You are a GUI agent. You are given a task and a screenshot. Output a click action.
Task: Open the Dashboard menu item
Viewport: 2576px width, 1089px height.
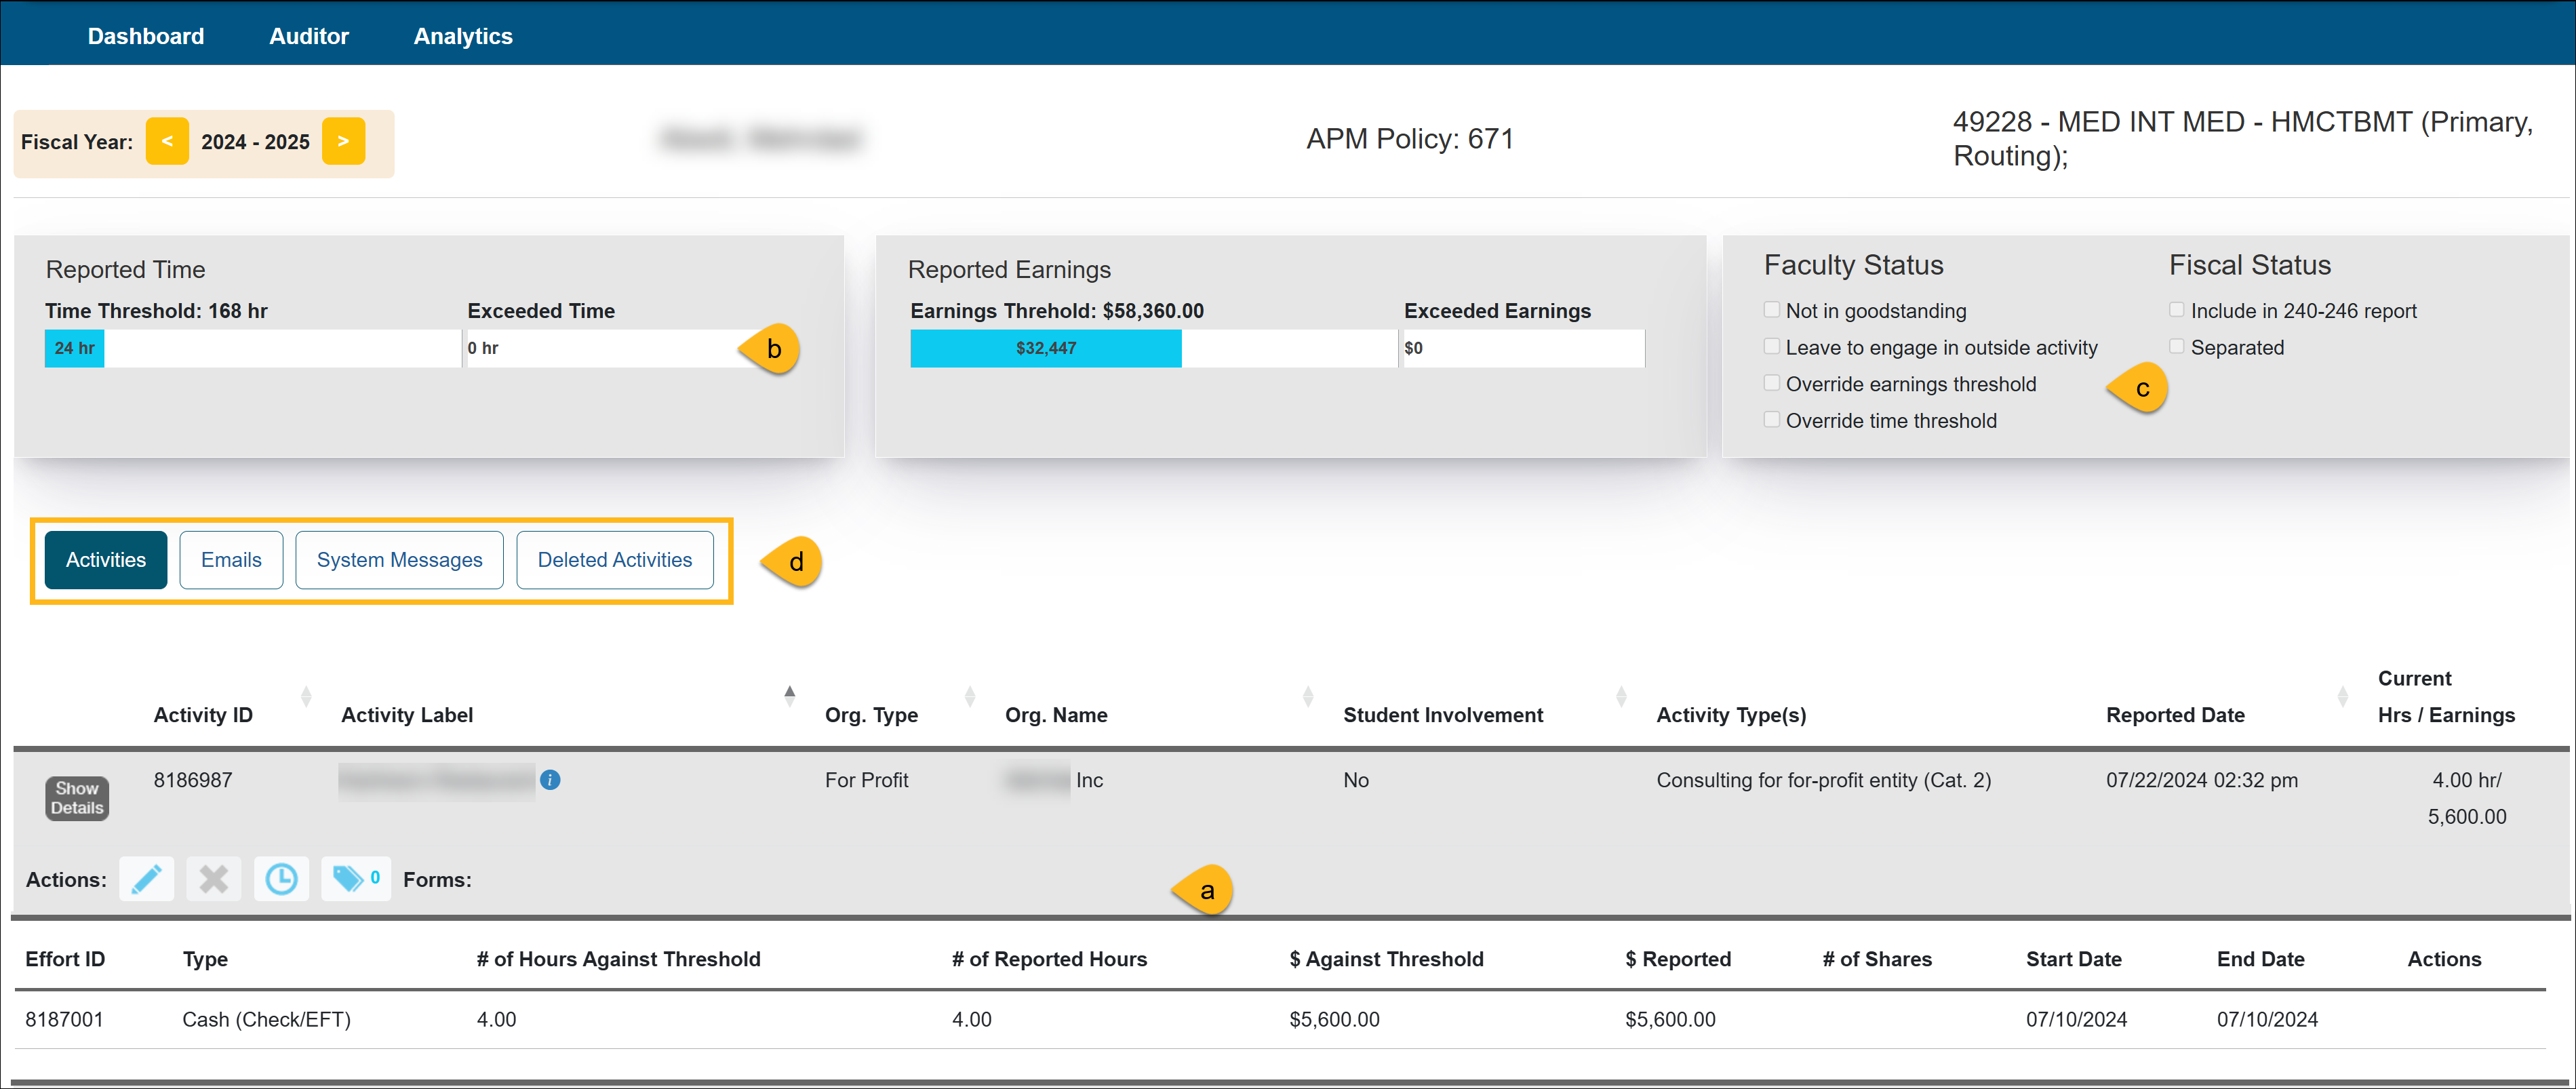click(x=146, y=36)
